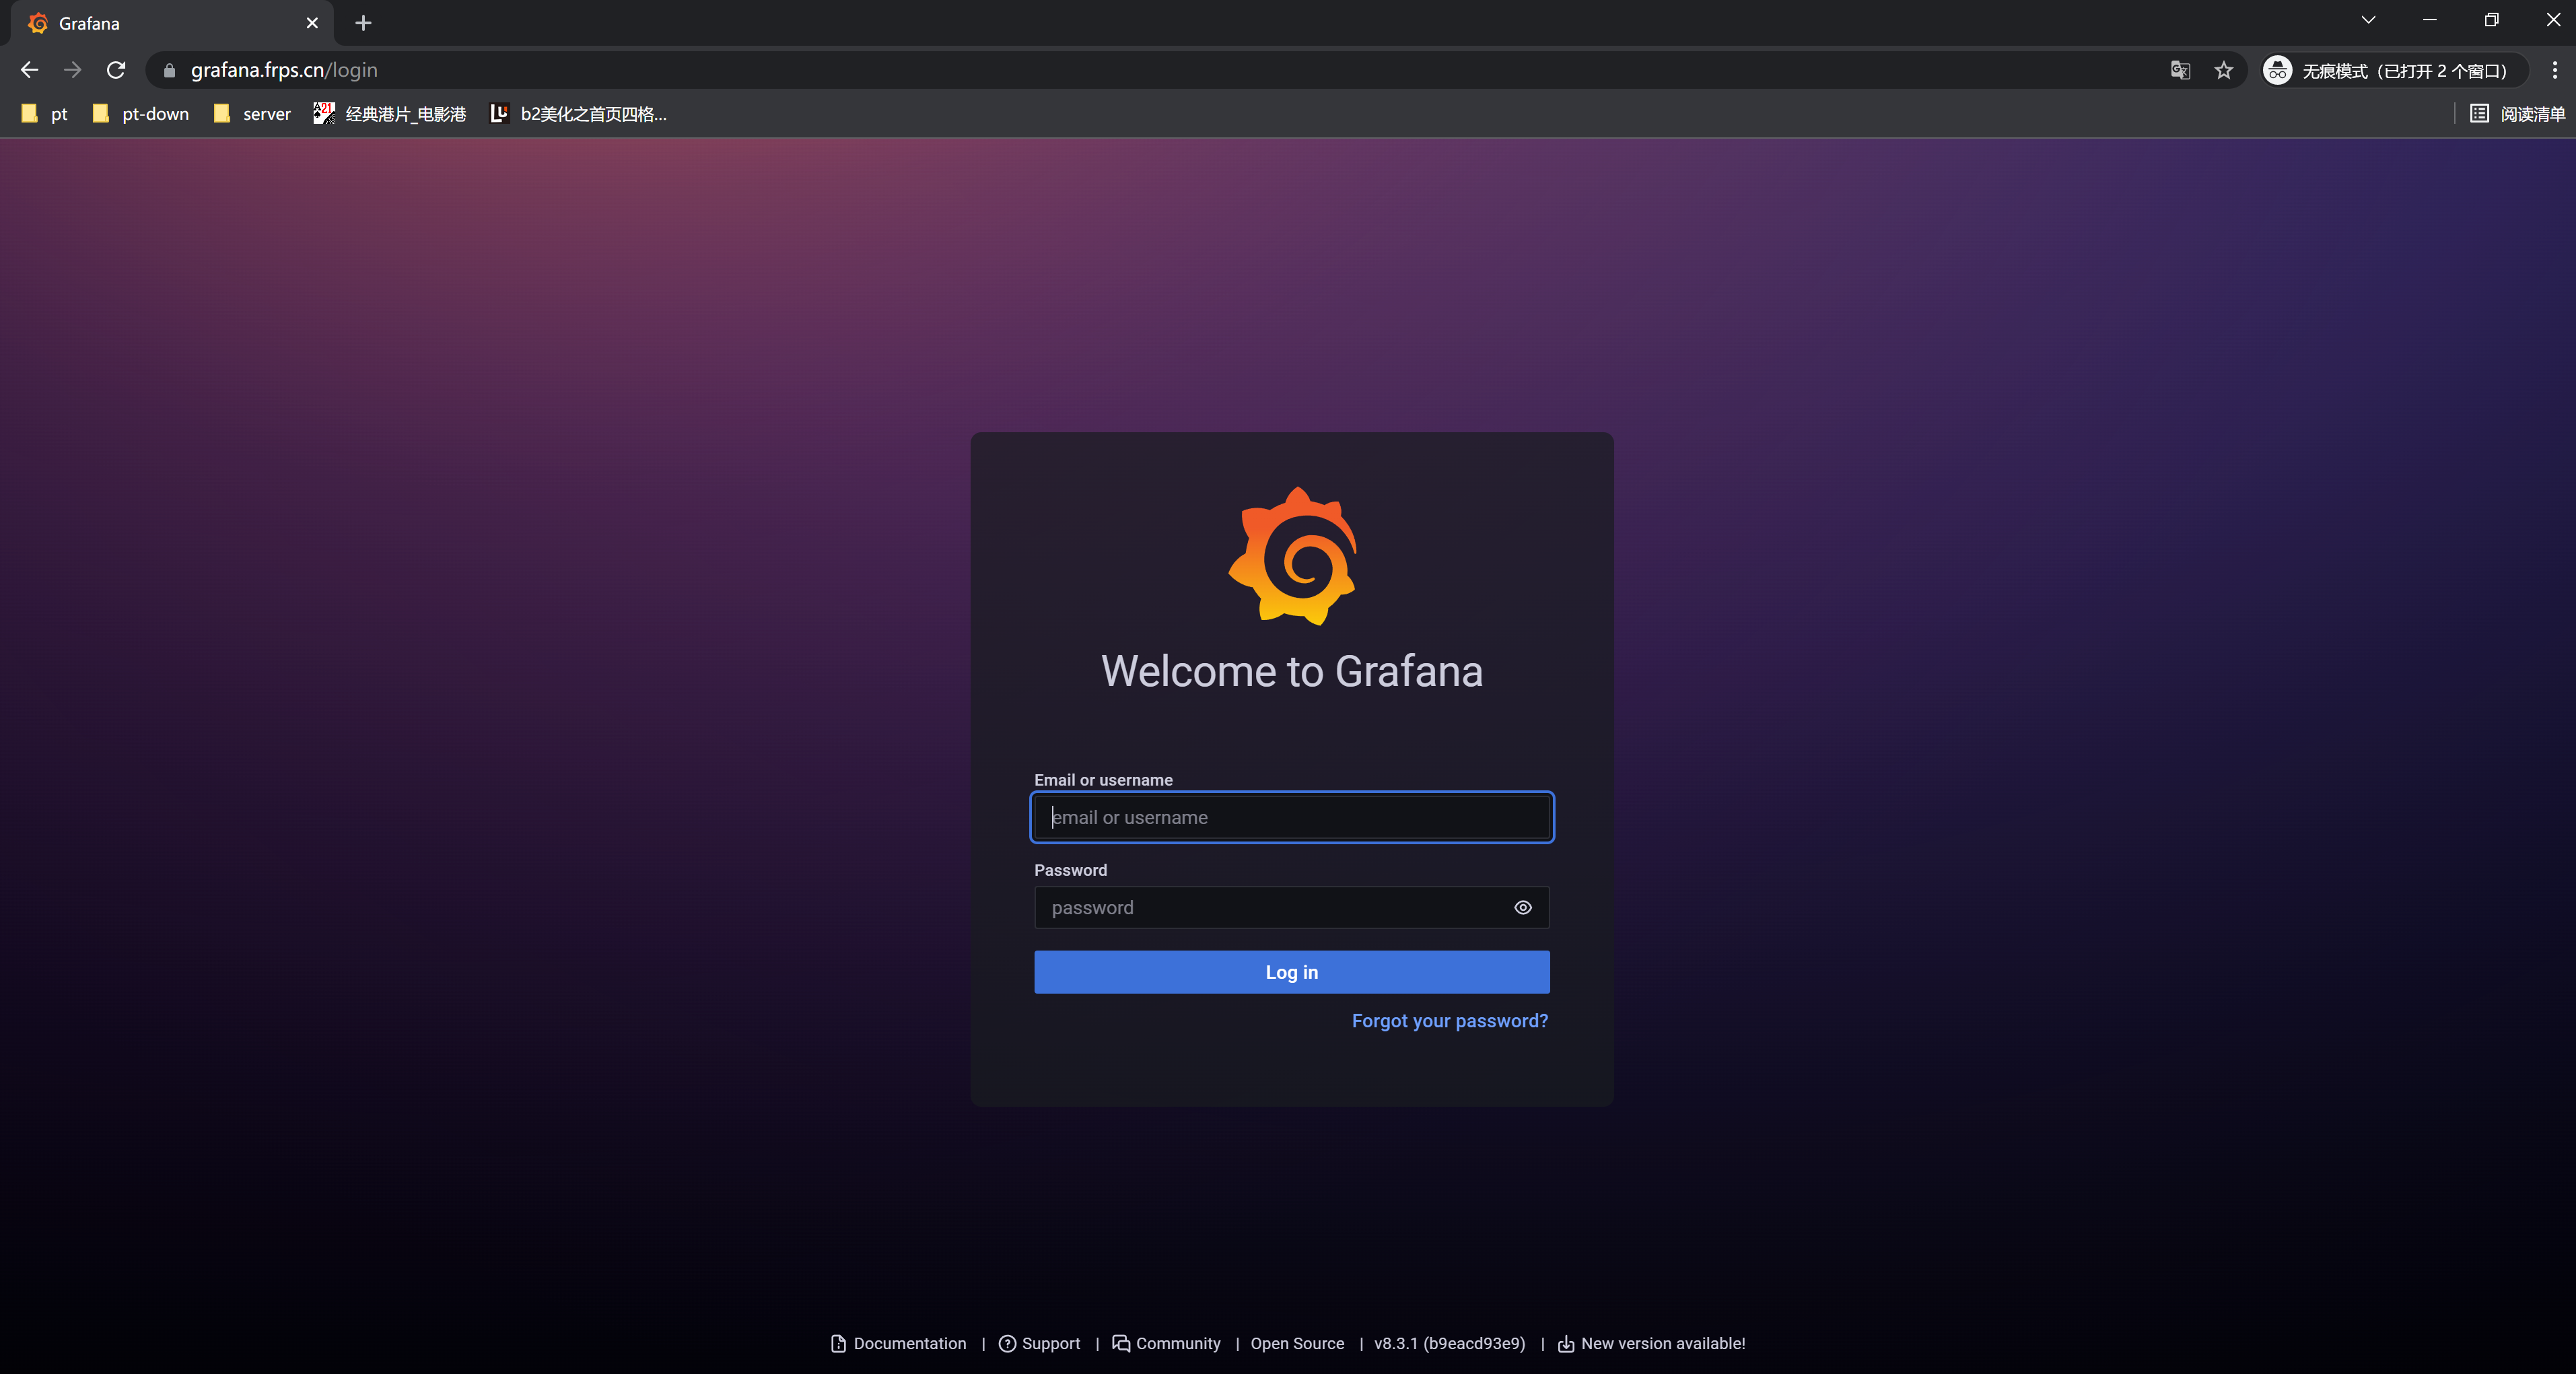Screen dimensions: 2576x1374
Task: Minimize the browser window
Action: click(x=2430, y=20)
